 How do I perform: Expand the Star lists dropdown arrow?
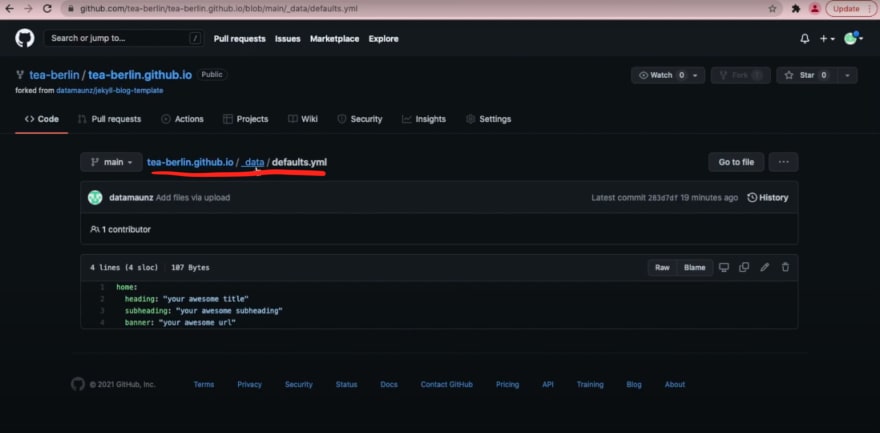pos(847,75)
